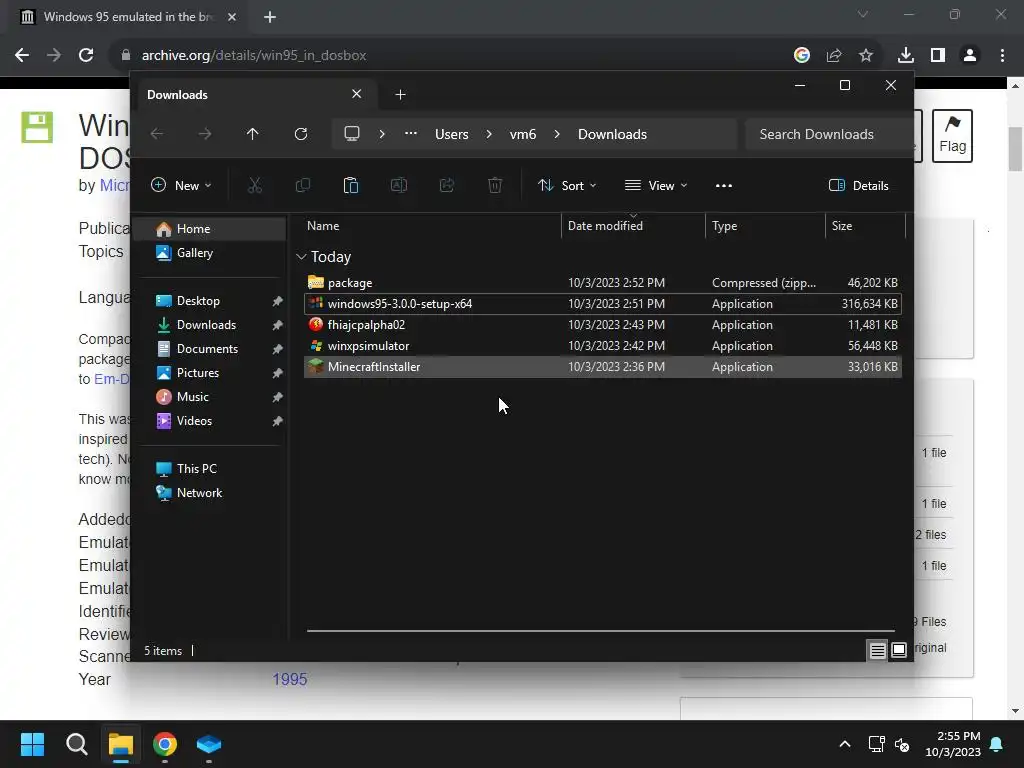
Task: Refresh the Downloads folder view
Action: (301, 134)
